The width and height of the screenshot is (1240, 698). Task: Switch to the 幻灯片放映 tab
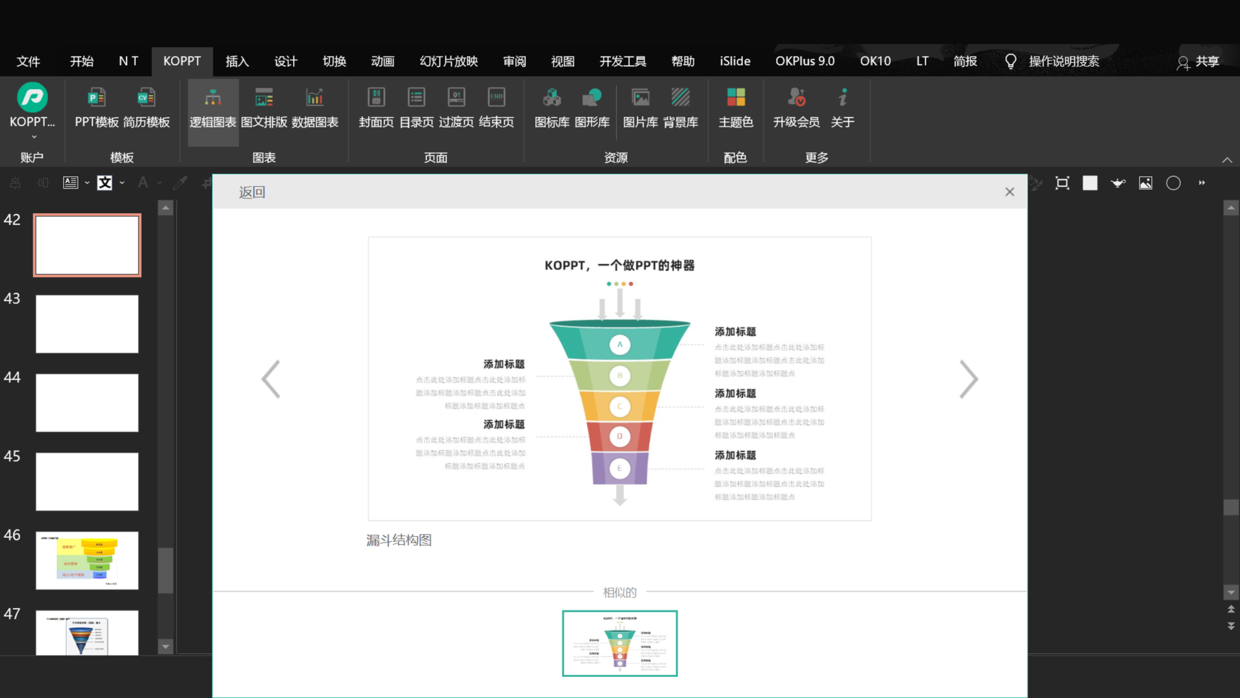[x=449, y=62]
